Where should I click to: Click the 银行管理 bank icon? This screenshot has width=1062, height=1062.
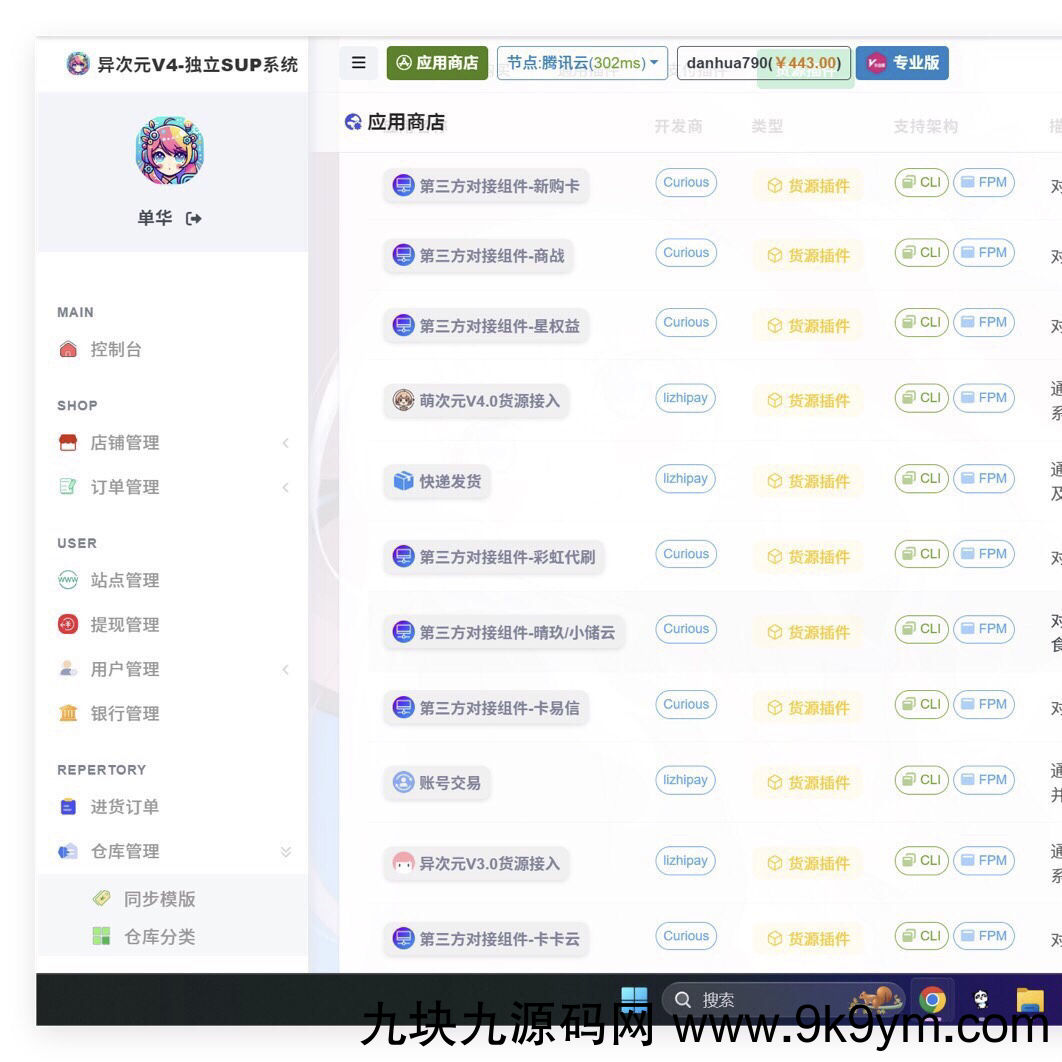[x=68, y=713]
